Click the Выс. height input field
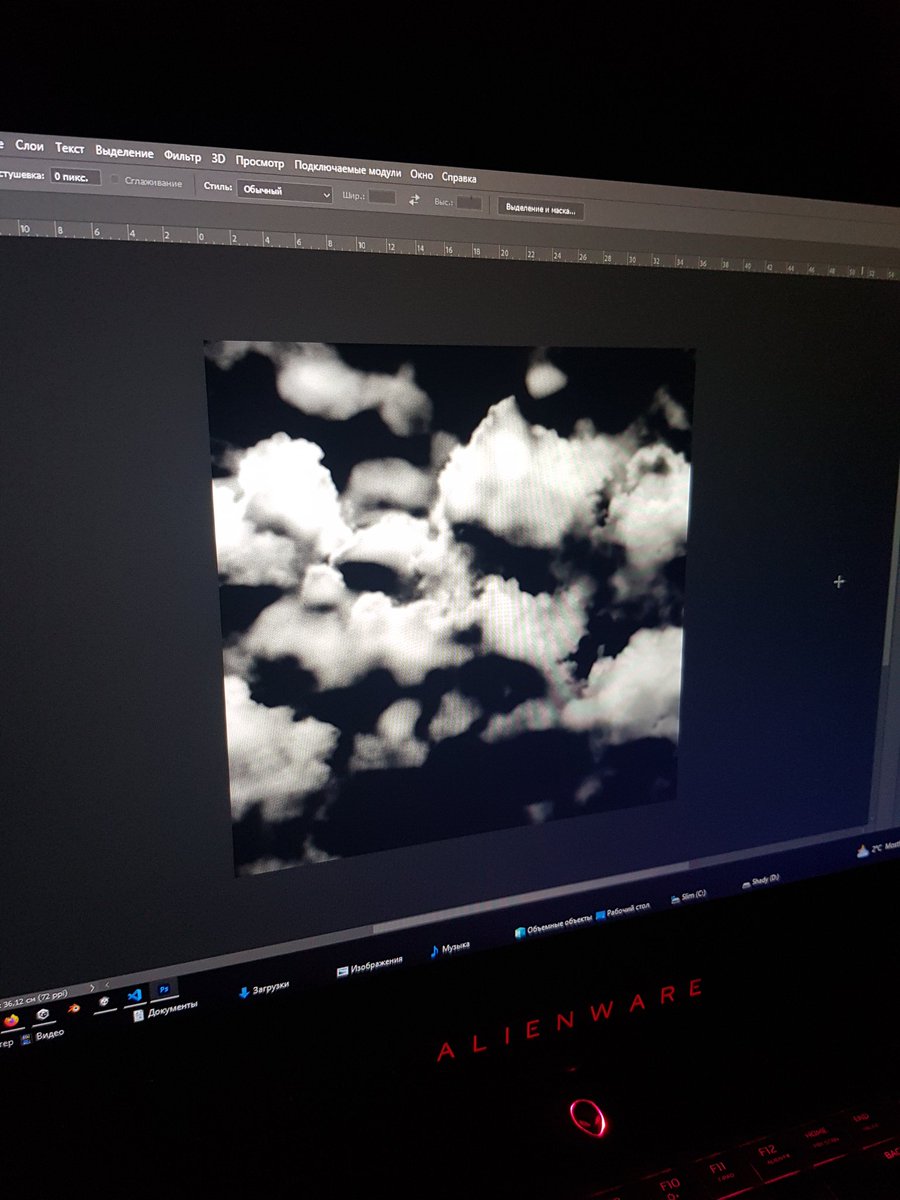This screenshot has height=1200, width=900. pyautogui.click(x=469, y=202)
